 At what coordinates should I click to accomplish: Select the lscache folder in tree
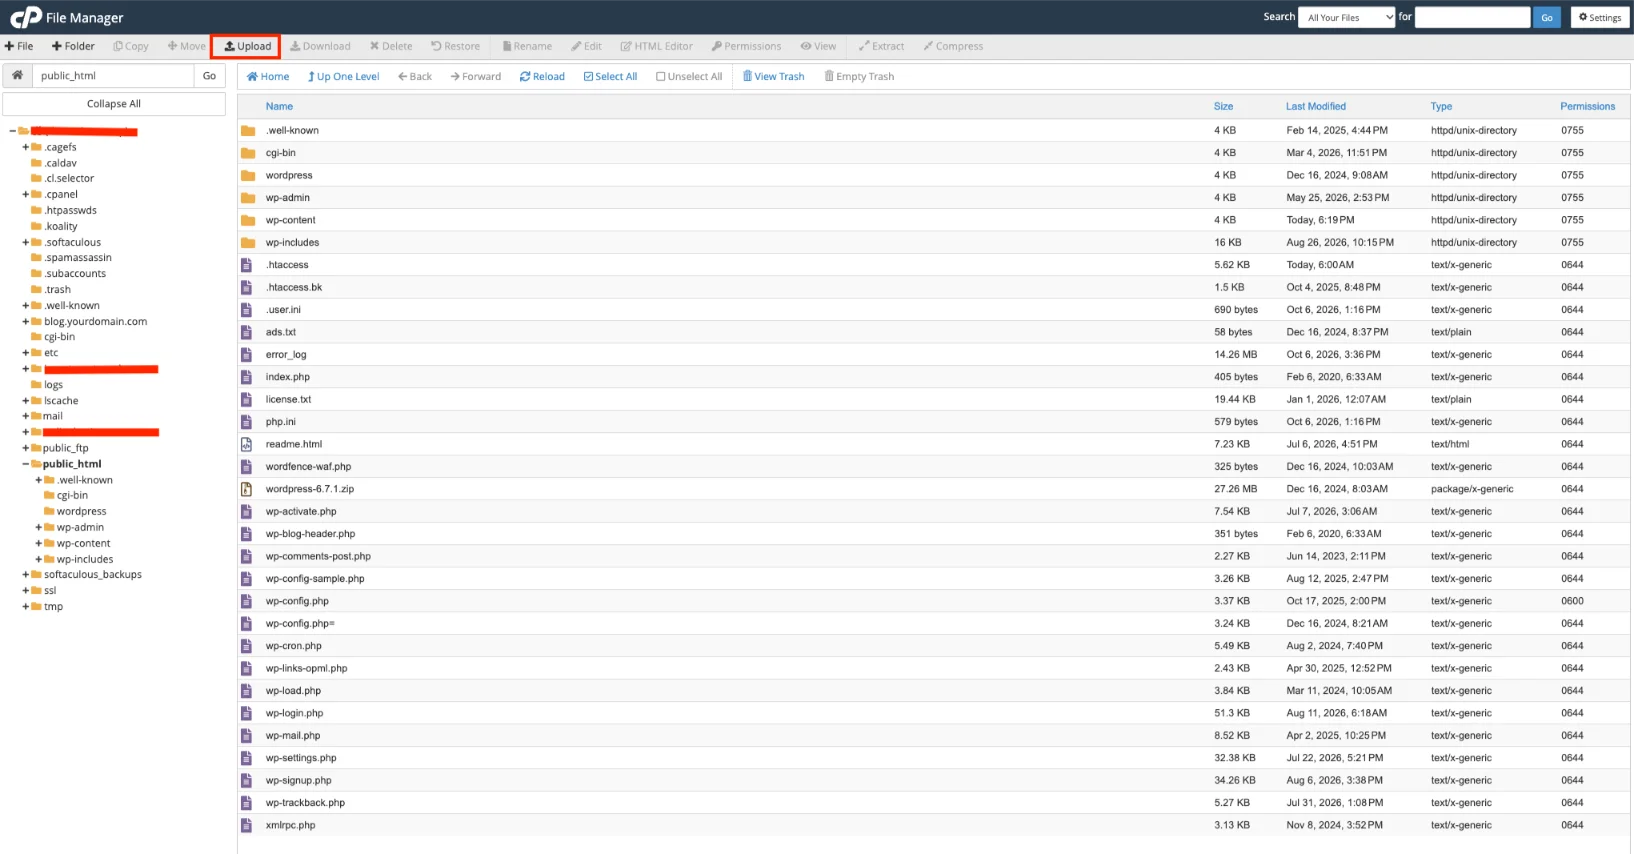[61, 400]
